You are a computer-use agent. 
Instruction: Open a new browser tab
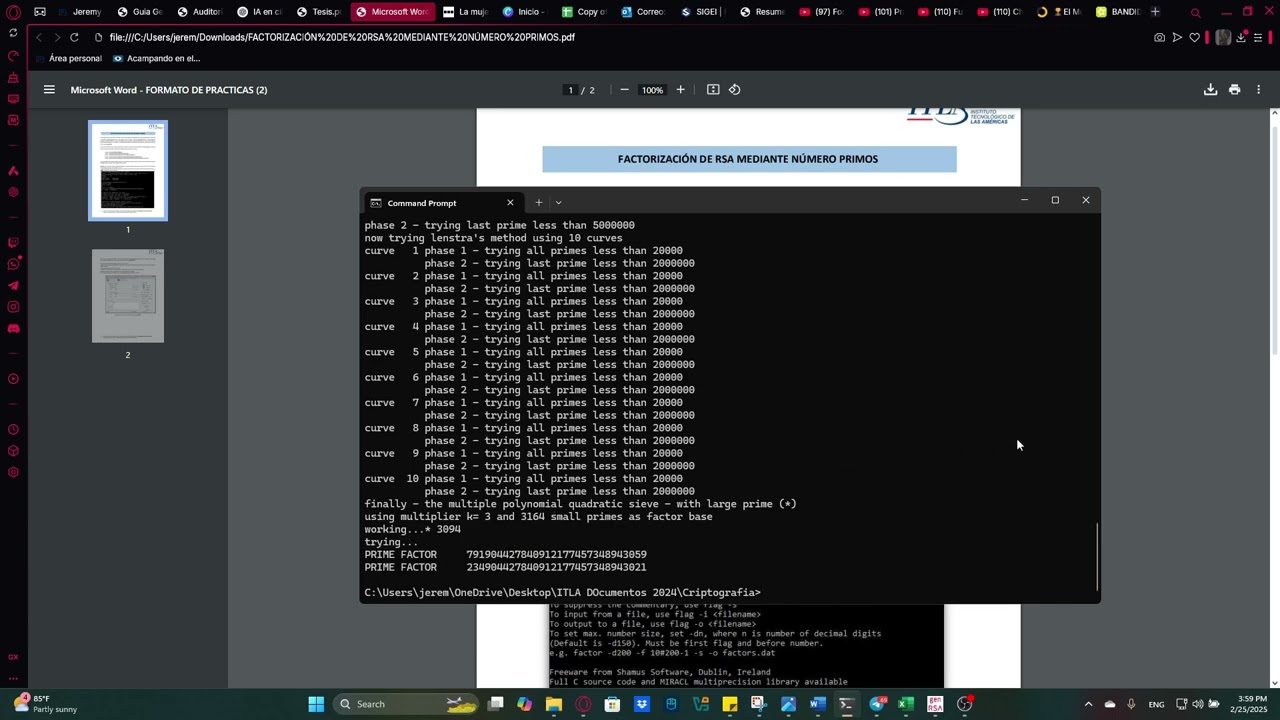(x=1155, y=12)
